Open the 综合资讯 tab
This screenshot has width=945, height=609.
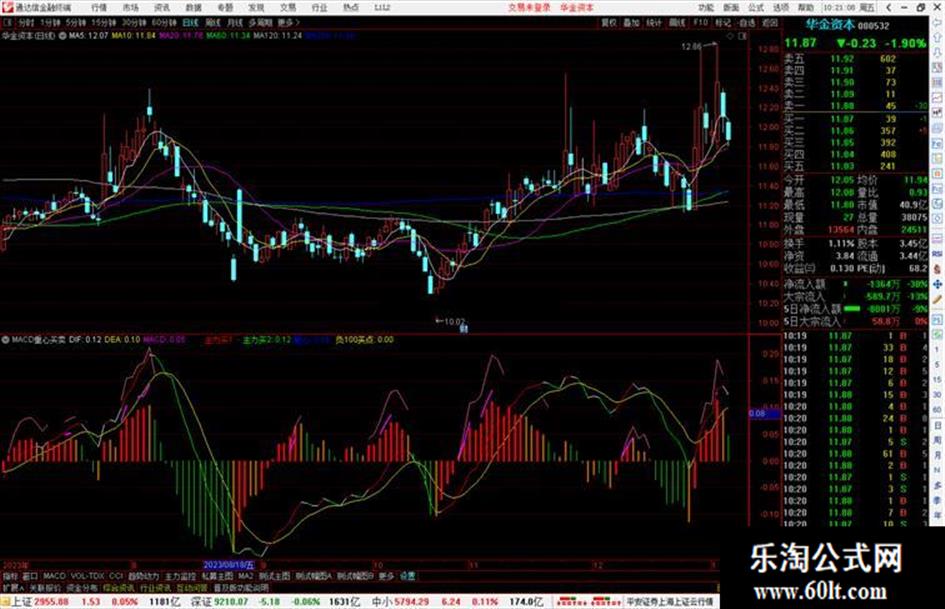pyautogui.click(x=119, y=587)
